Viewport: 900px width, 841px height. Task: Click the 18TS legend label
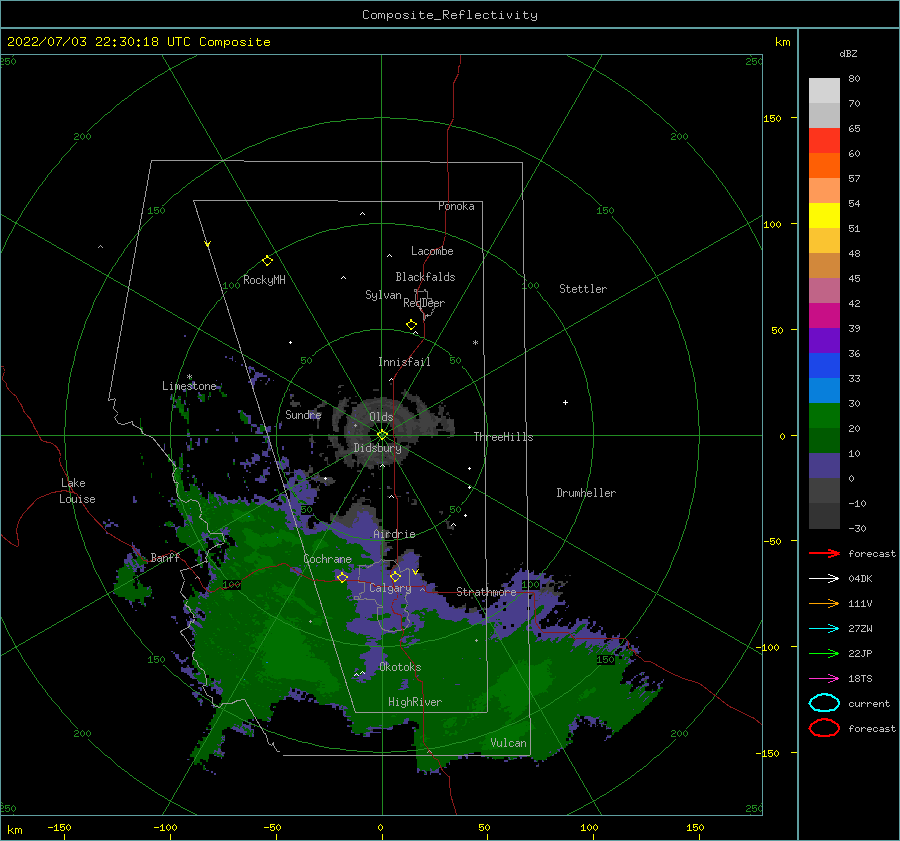click(860, 678)
